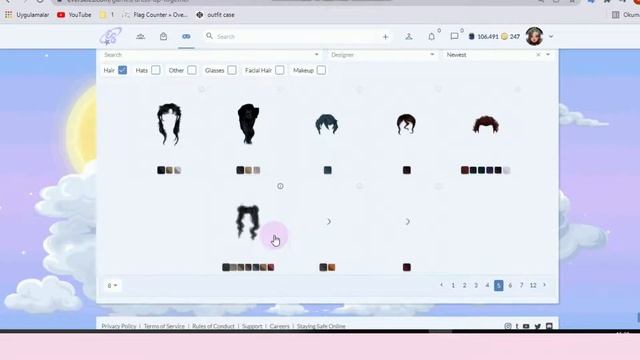Open Privacy Policy link

coord(119,326)
